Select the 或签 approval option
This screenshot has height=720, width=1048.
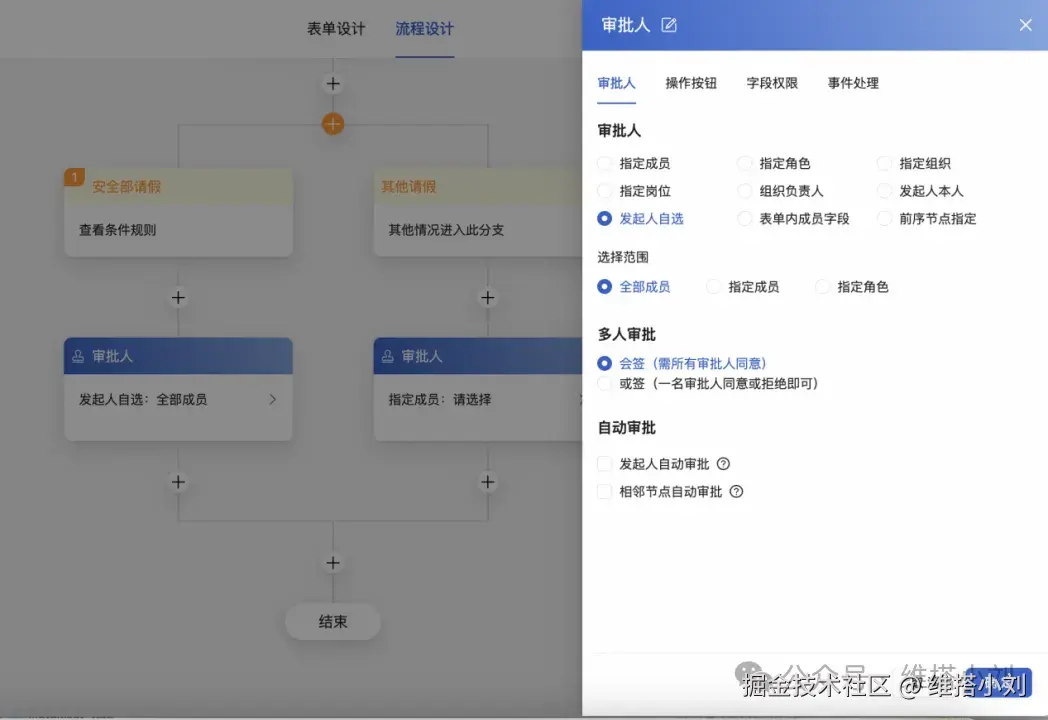pyautogui.click(x=605, y=385)
